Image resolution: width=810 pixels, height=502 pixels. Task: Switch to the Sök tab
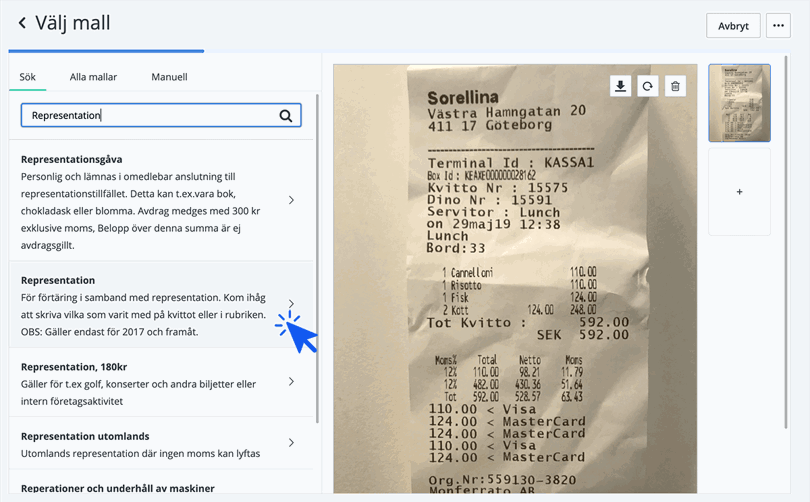click(x=27, y=77)
